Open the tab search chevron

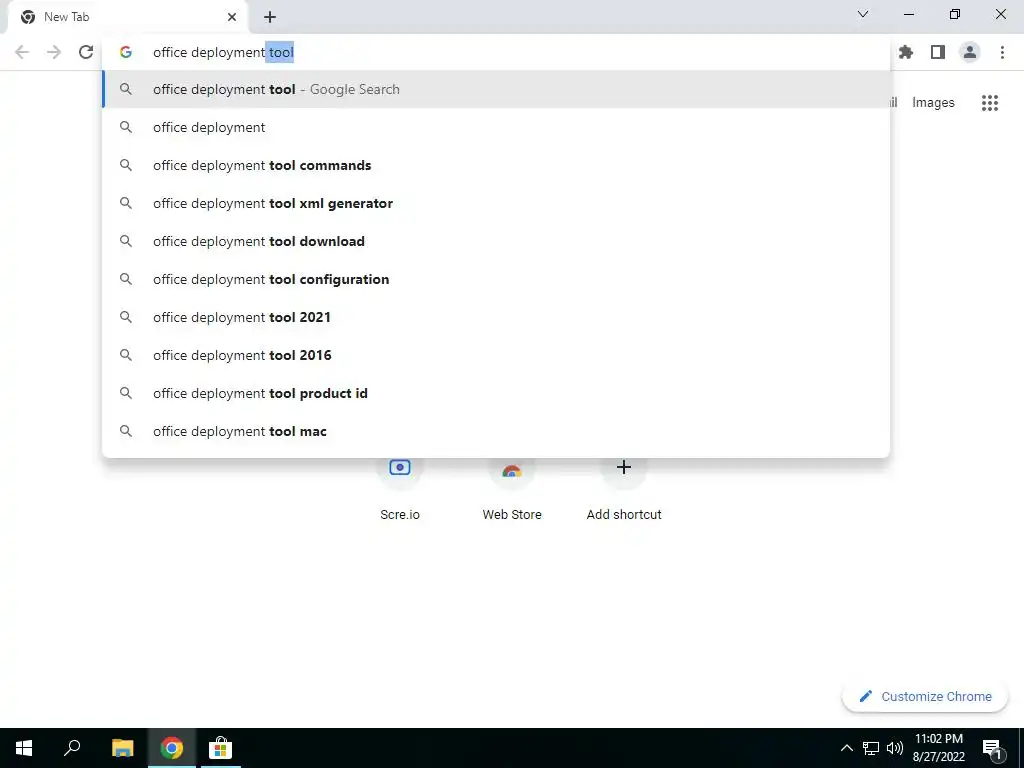click(x=863, y=14)
